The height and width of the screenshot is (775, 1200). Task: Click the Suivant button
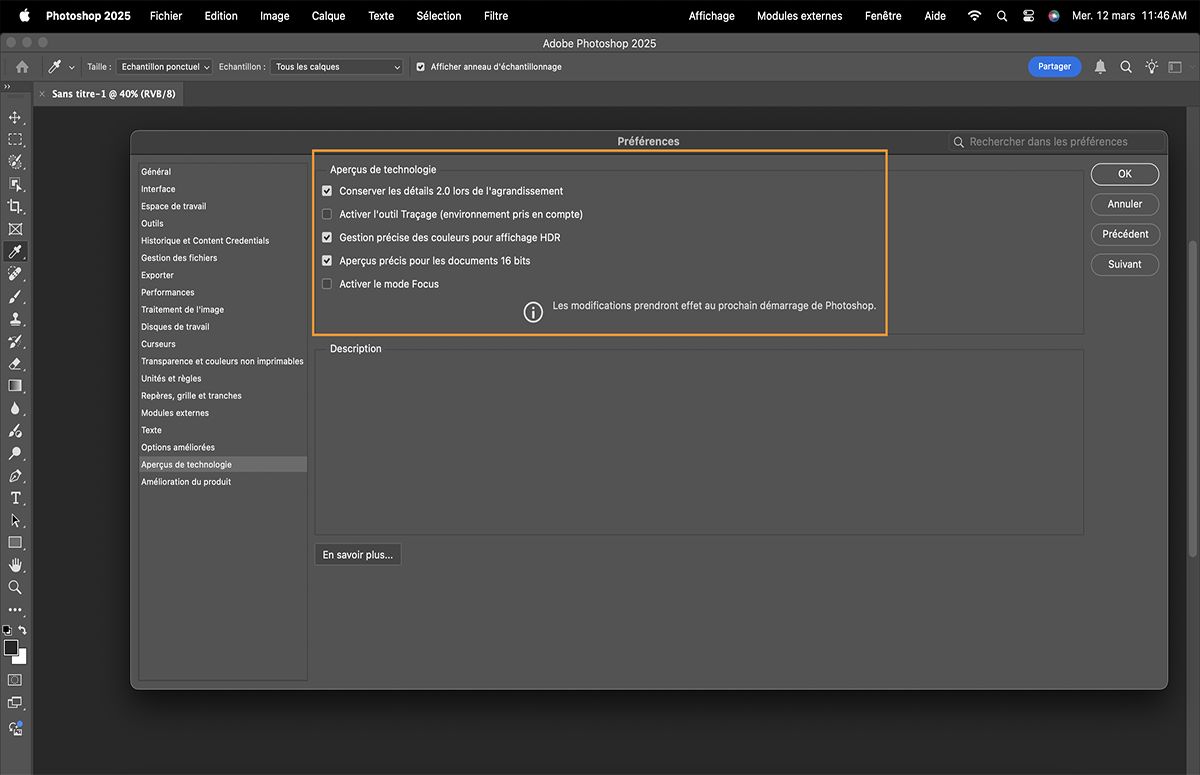tap(1125, 265)
